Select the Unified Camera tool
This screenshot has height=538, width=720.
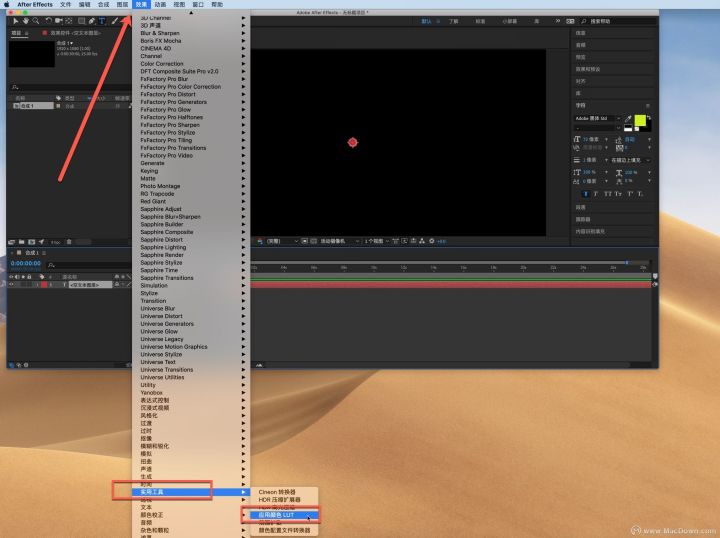point(59,21)
